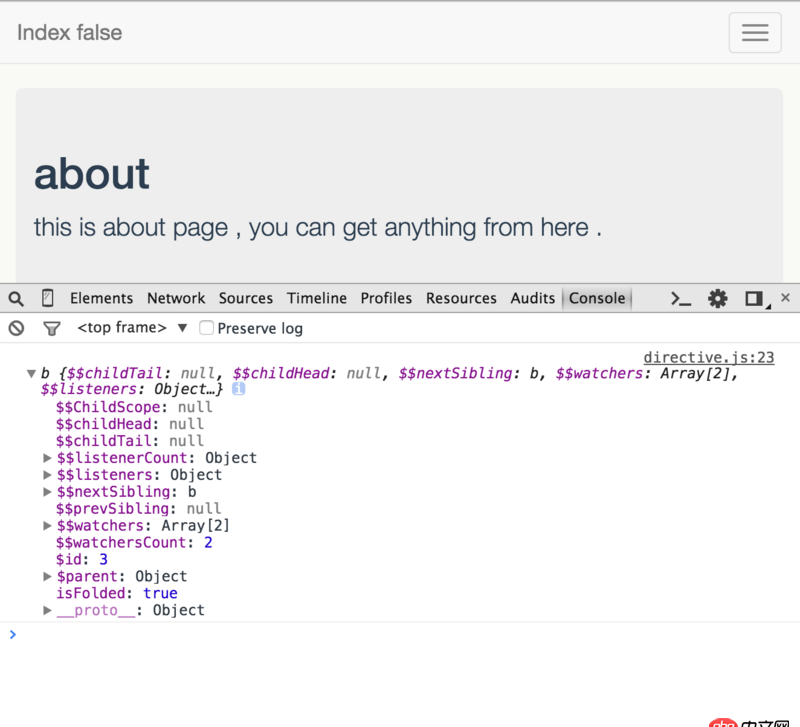
Task: Open the DevTools search panel
Action: click(x=14, y=298)
